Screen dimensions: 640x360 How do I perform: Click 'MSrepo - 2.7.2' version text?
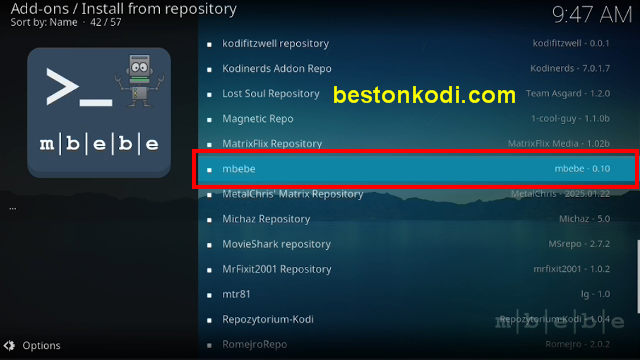click(579, 244)
